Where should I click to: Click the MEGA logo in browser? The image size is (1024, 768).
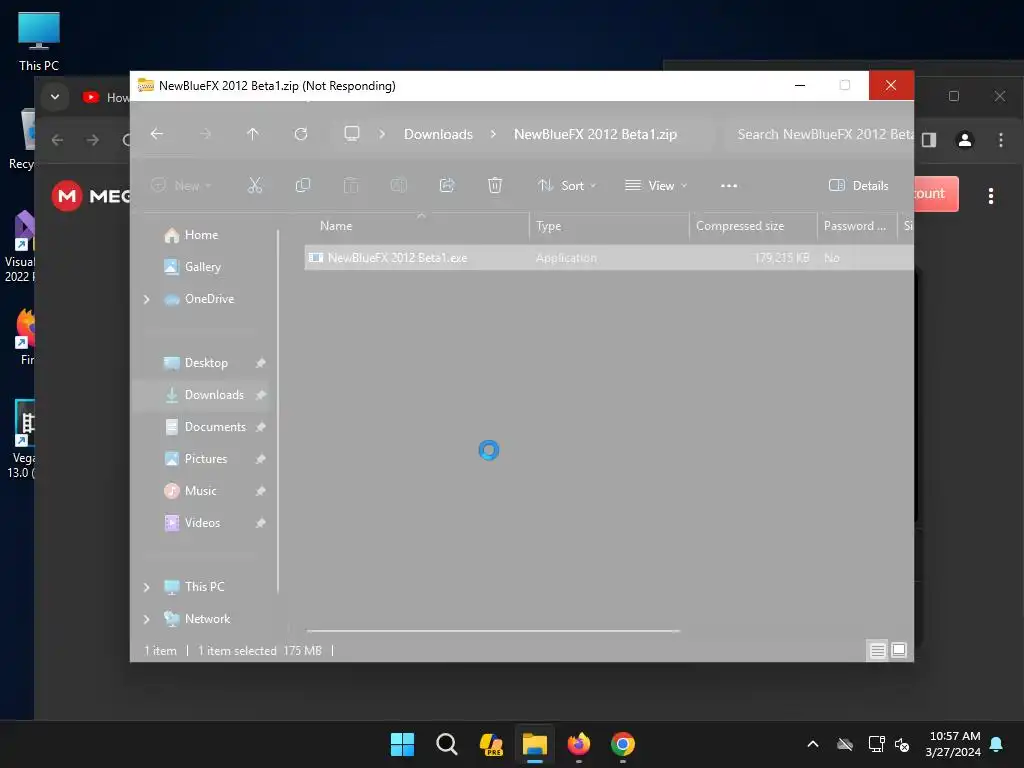[x=91, y=196]
